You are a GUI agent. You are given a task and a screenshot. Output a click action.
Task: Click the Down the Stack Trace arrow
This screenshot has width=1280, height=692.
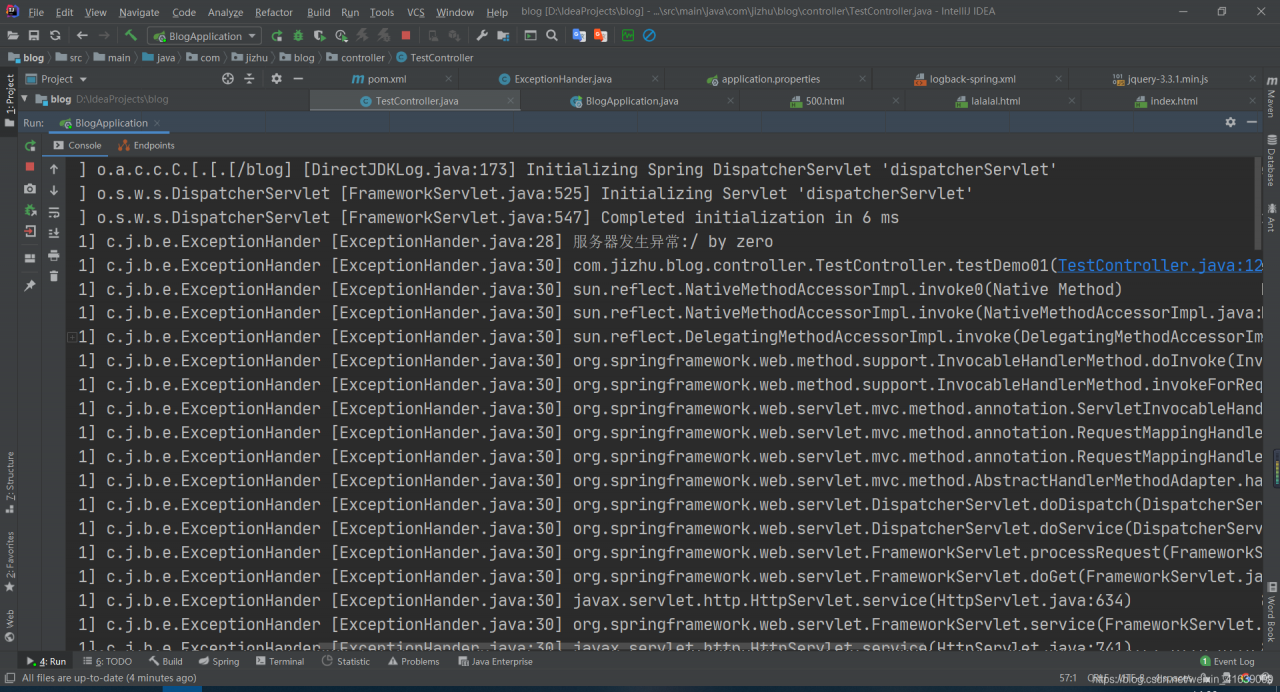(54, 190)
